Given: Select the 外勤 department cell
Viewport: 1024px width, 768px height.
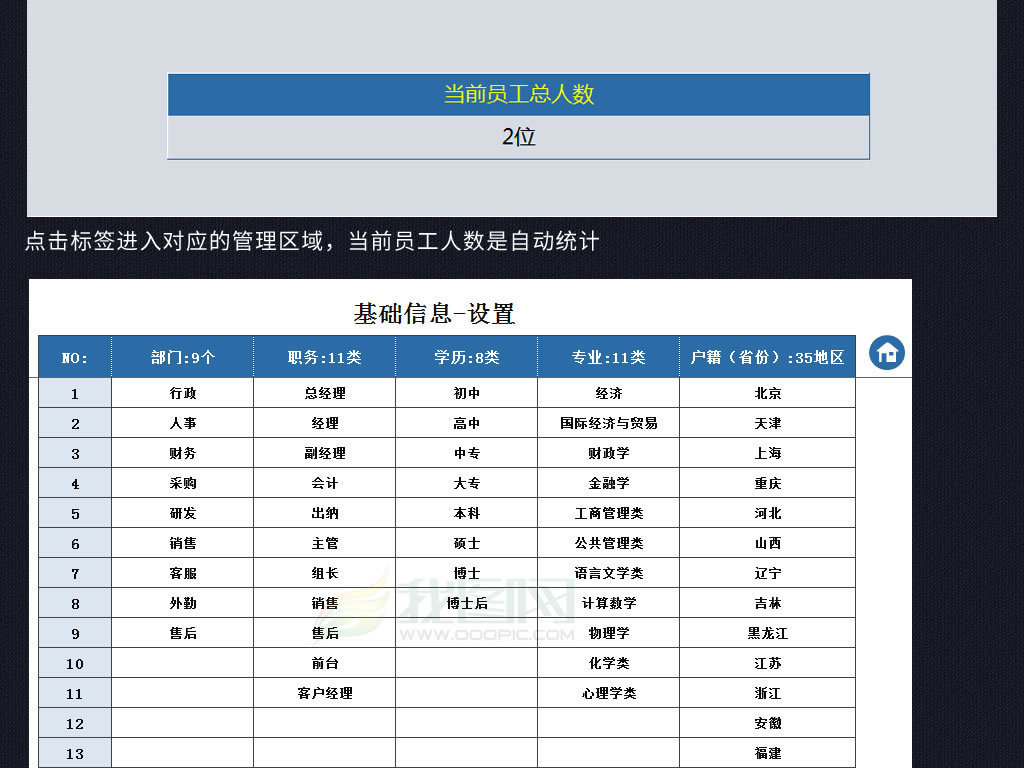Looking at the screenshot, I should point(182,603).
